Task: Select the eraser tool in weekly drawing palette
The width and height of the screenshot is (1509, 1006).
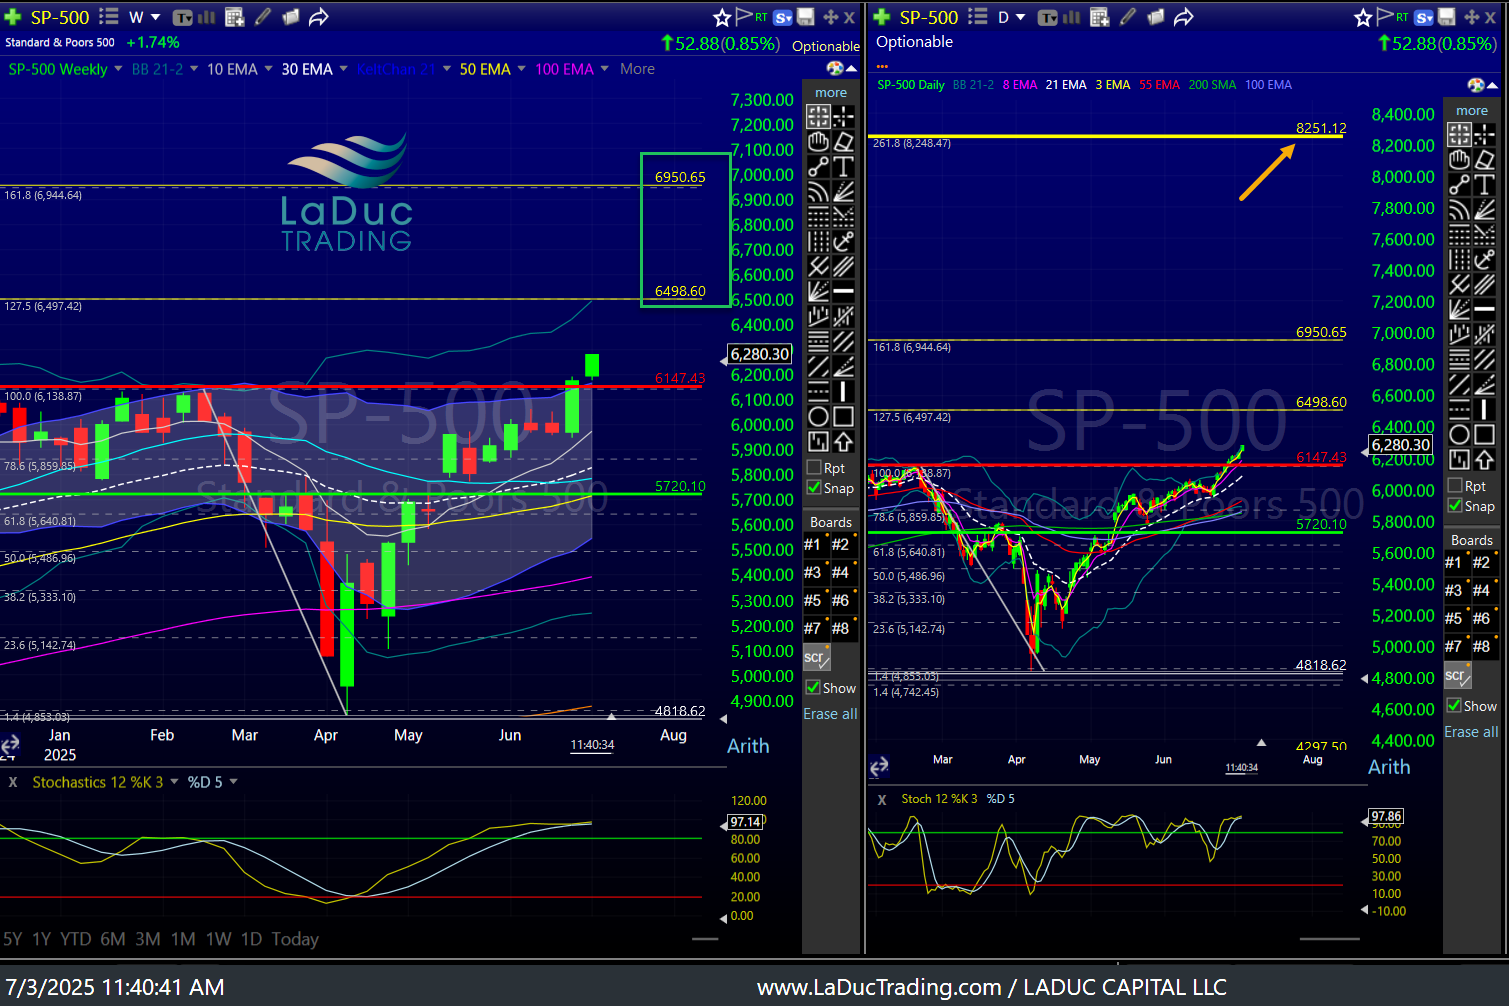Action: [843, 141]
